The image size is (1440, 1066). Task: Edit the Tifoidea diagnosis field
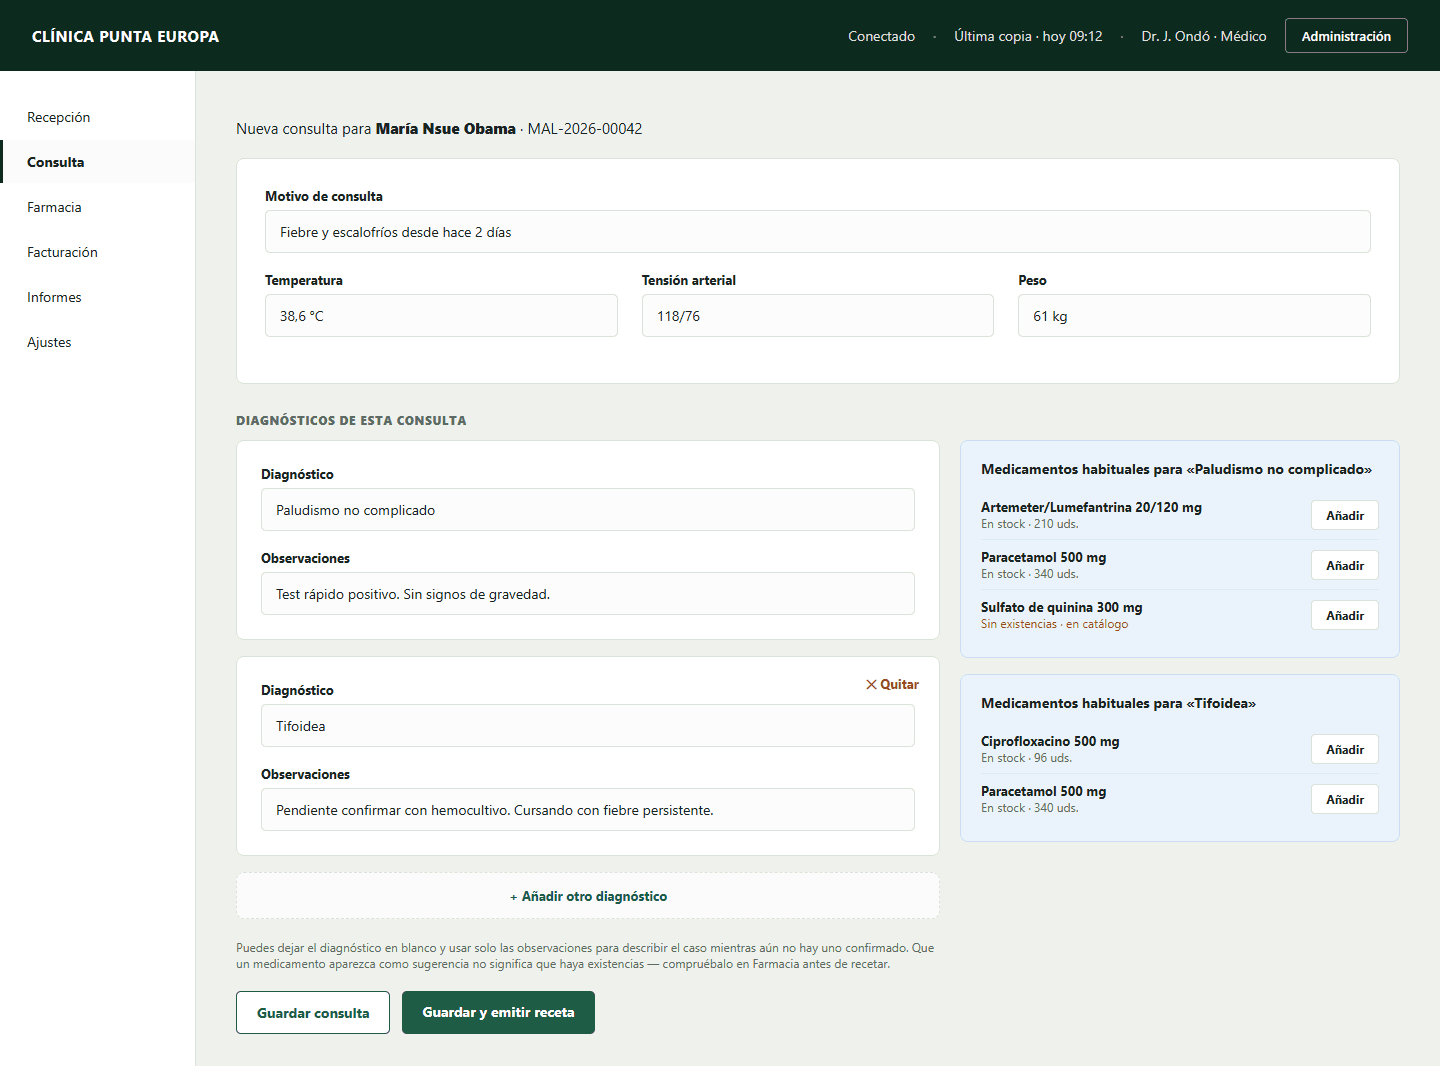tap(588, 726)
